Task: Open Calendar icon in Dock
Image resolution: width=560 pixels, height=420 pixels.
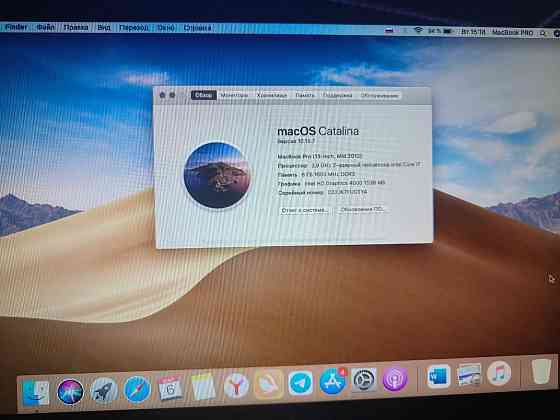Action: (171, 388)
